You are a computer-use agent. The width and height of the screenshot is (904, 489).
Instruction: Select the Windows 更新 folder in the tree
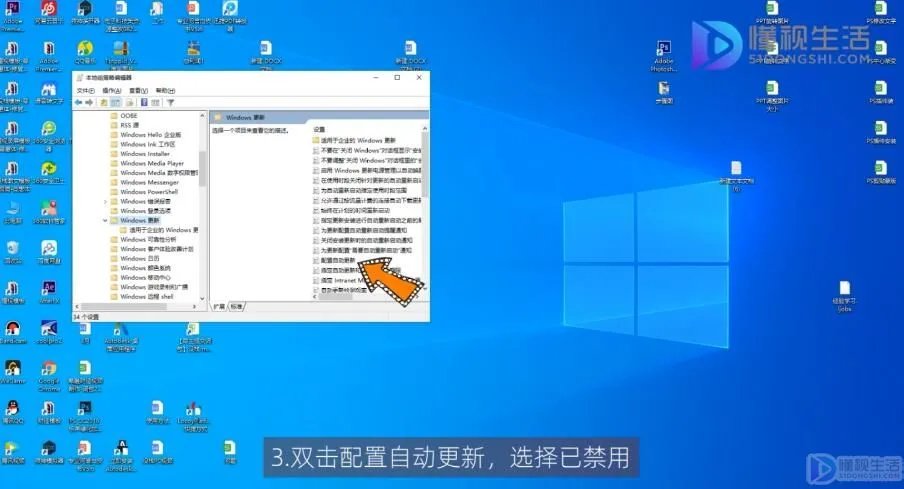pos(135,220)
